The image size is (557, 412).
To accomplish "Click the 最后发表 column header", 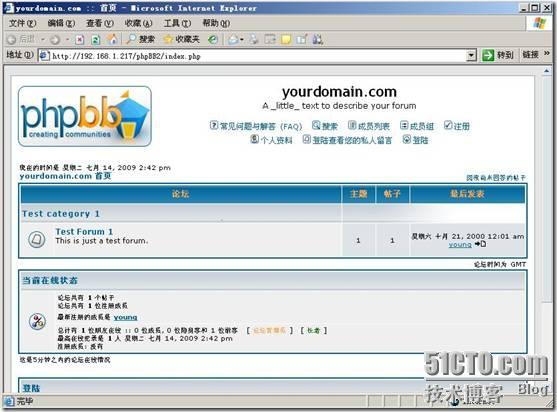I will [467, 194].
